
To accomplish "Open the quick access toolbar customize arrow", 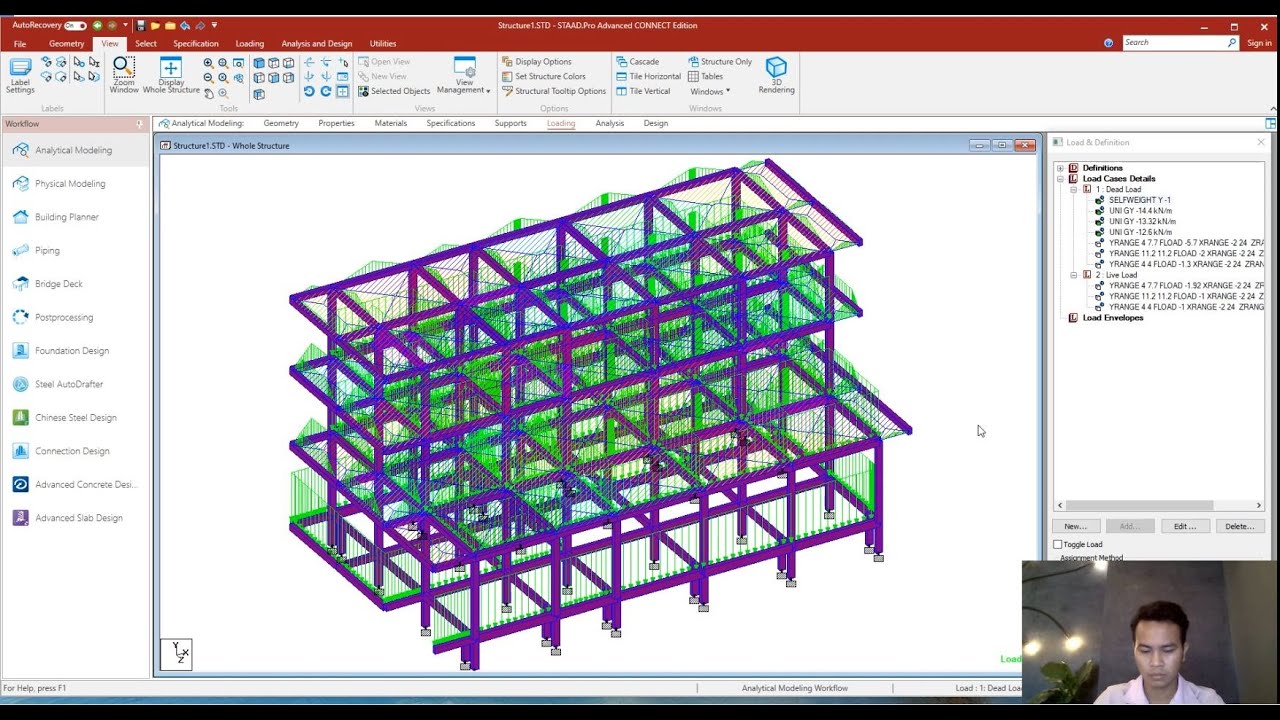I will (214, 25).
